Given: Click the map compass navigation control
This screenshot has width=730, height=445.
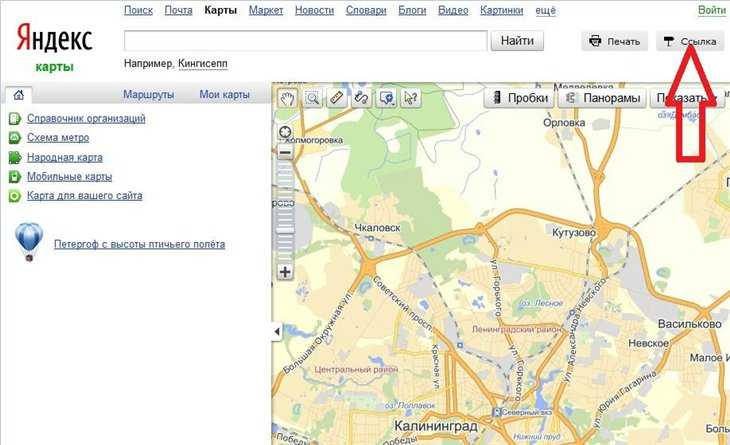Looking at the screenshot, I should point(285,132).
